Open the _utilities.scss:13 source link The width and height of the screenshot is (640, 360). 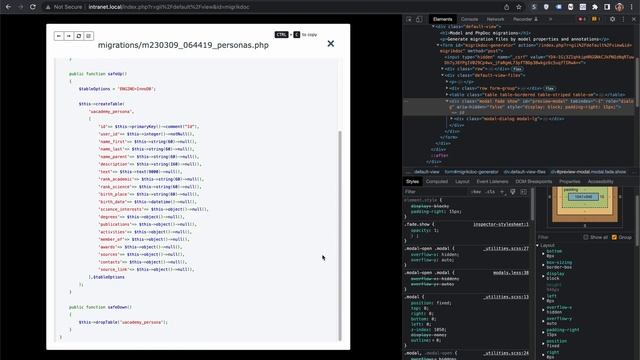pyautogui.click(x=506, y=297)
